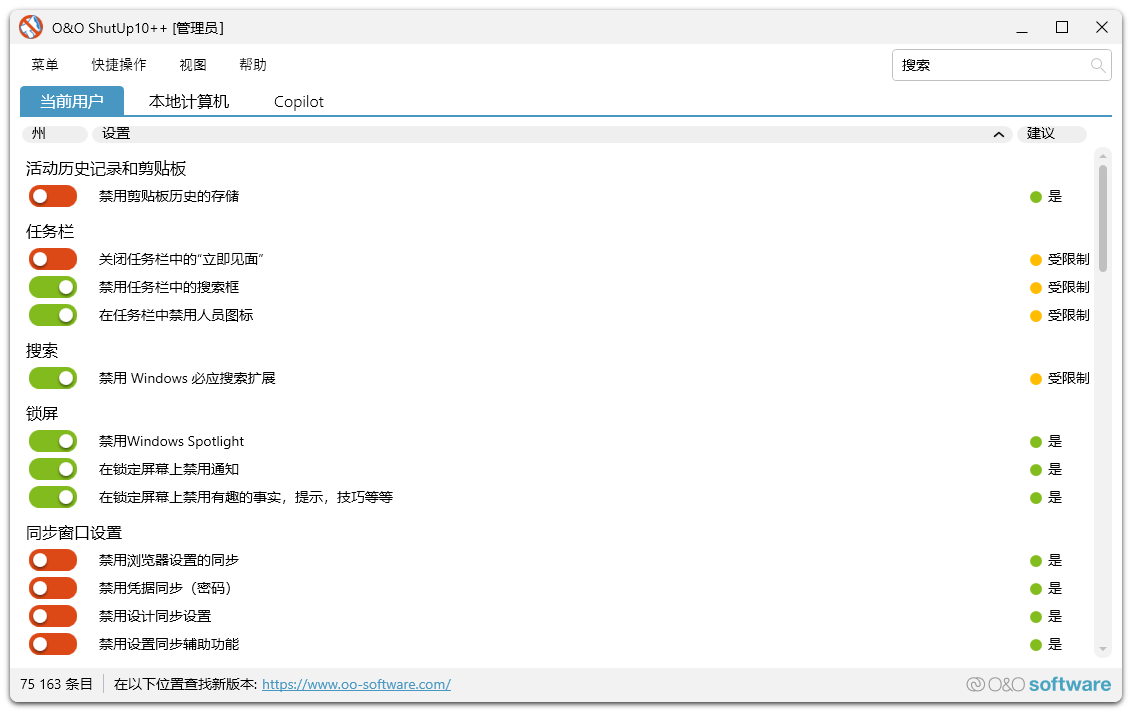Screen dimensions: 1132x712
Task: Click the O&O ShutUp10++ title bar icon
Action: 30,27
